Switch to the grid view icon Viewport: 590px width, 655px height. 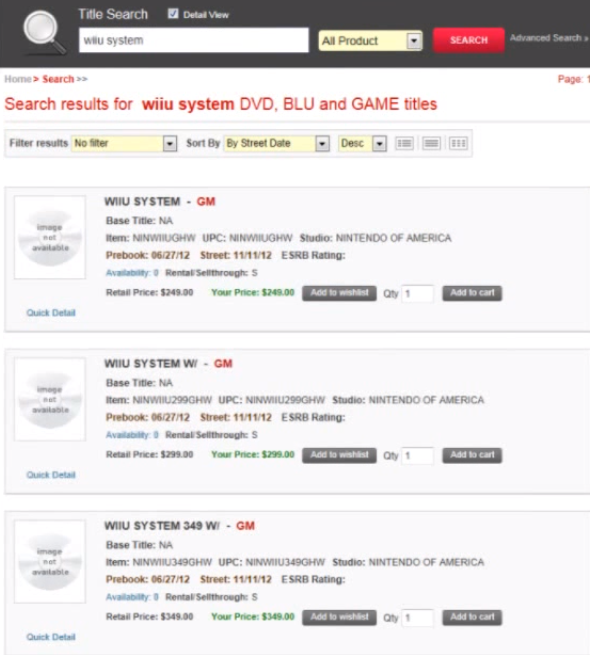tap(458, 143)
